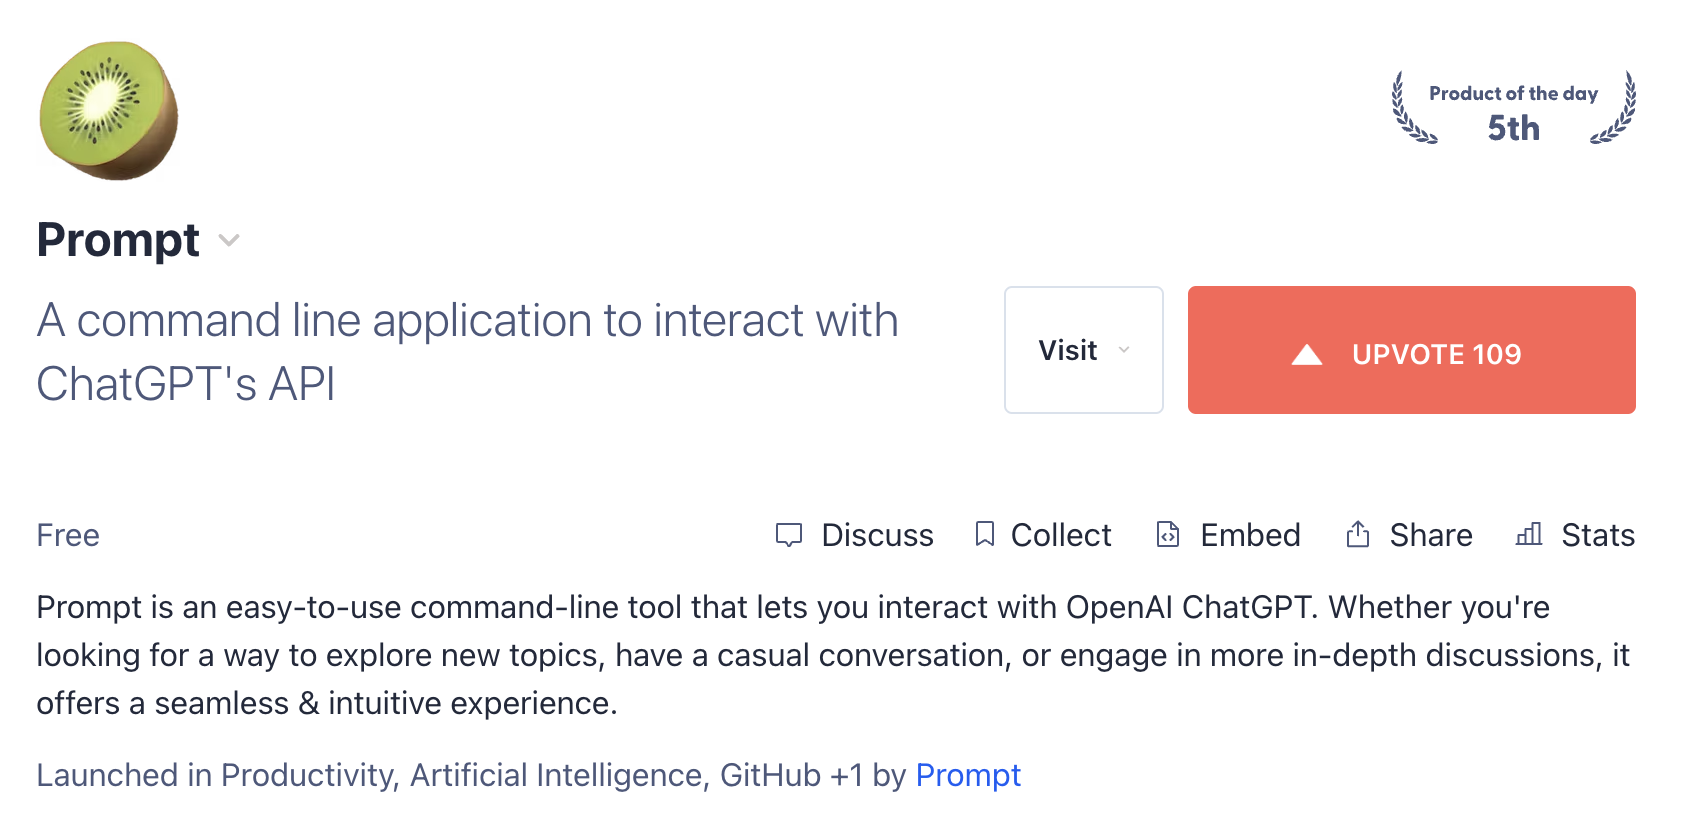Viewport: 1684px width, 840px height.
Task: Click the Collect bookmark icon
Action: 985,534
